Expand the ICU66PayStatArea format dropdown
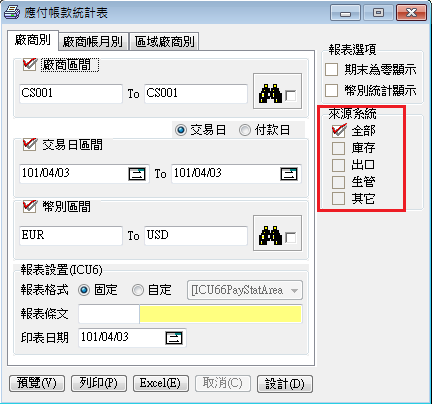The height and width of the screenshot is (404, 432). [x=294, y=290]
